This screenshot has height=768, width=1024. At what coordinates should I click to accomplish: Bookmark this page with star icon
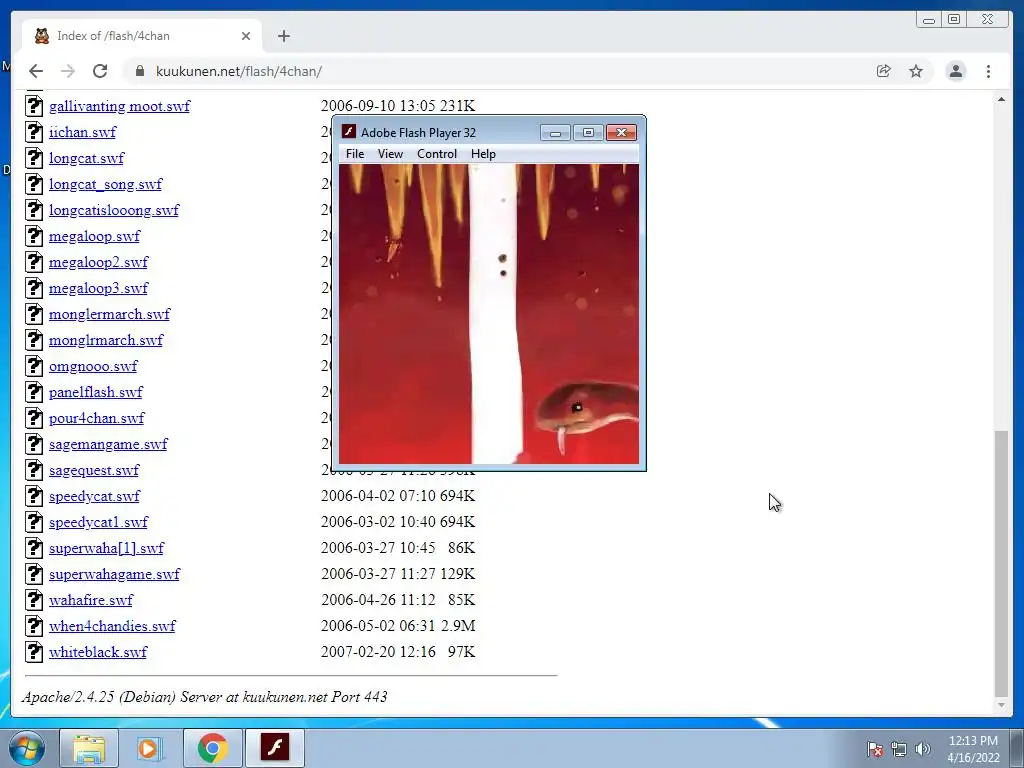[x=916, y=71]
